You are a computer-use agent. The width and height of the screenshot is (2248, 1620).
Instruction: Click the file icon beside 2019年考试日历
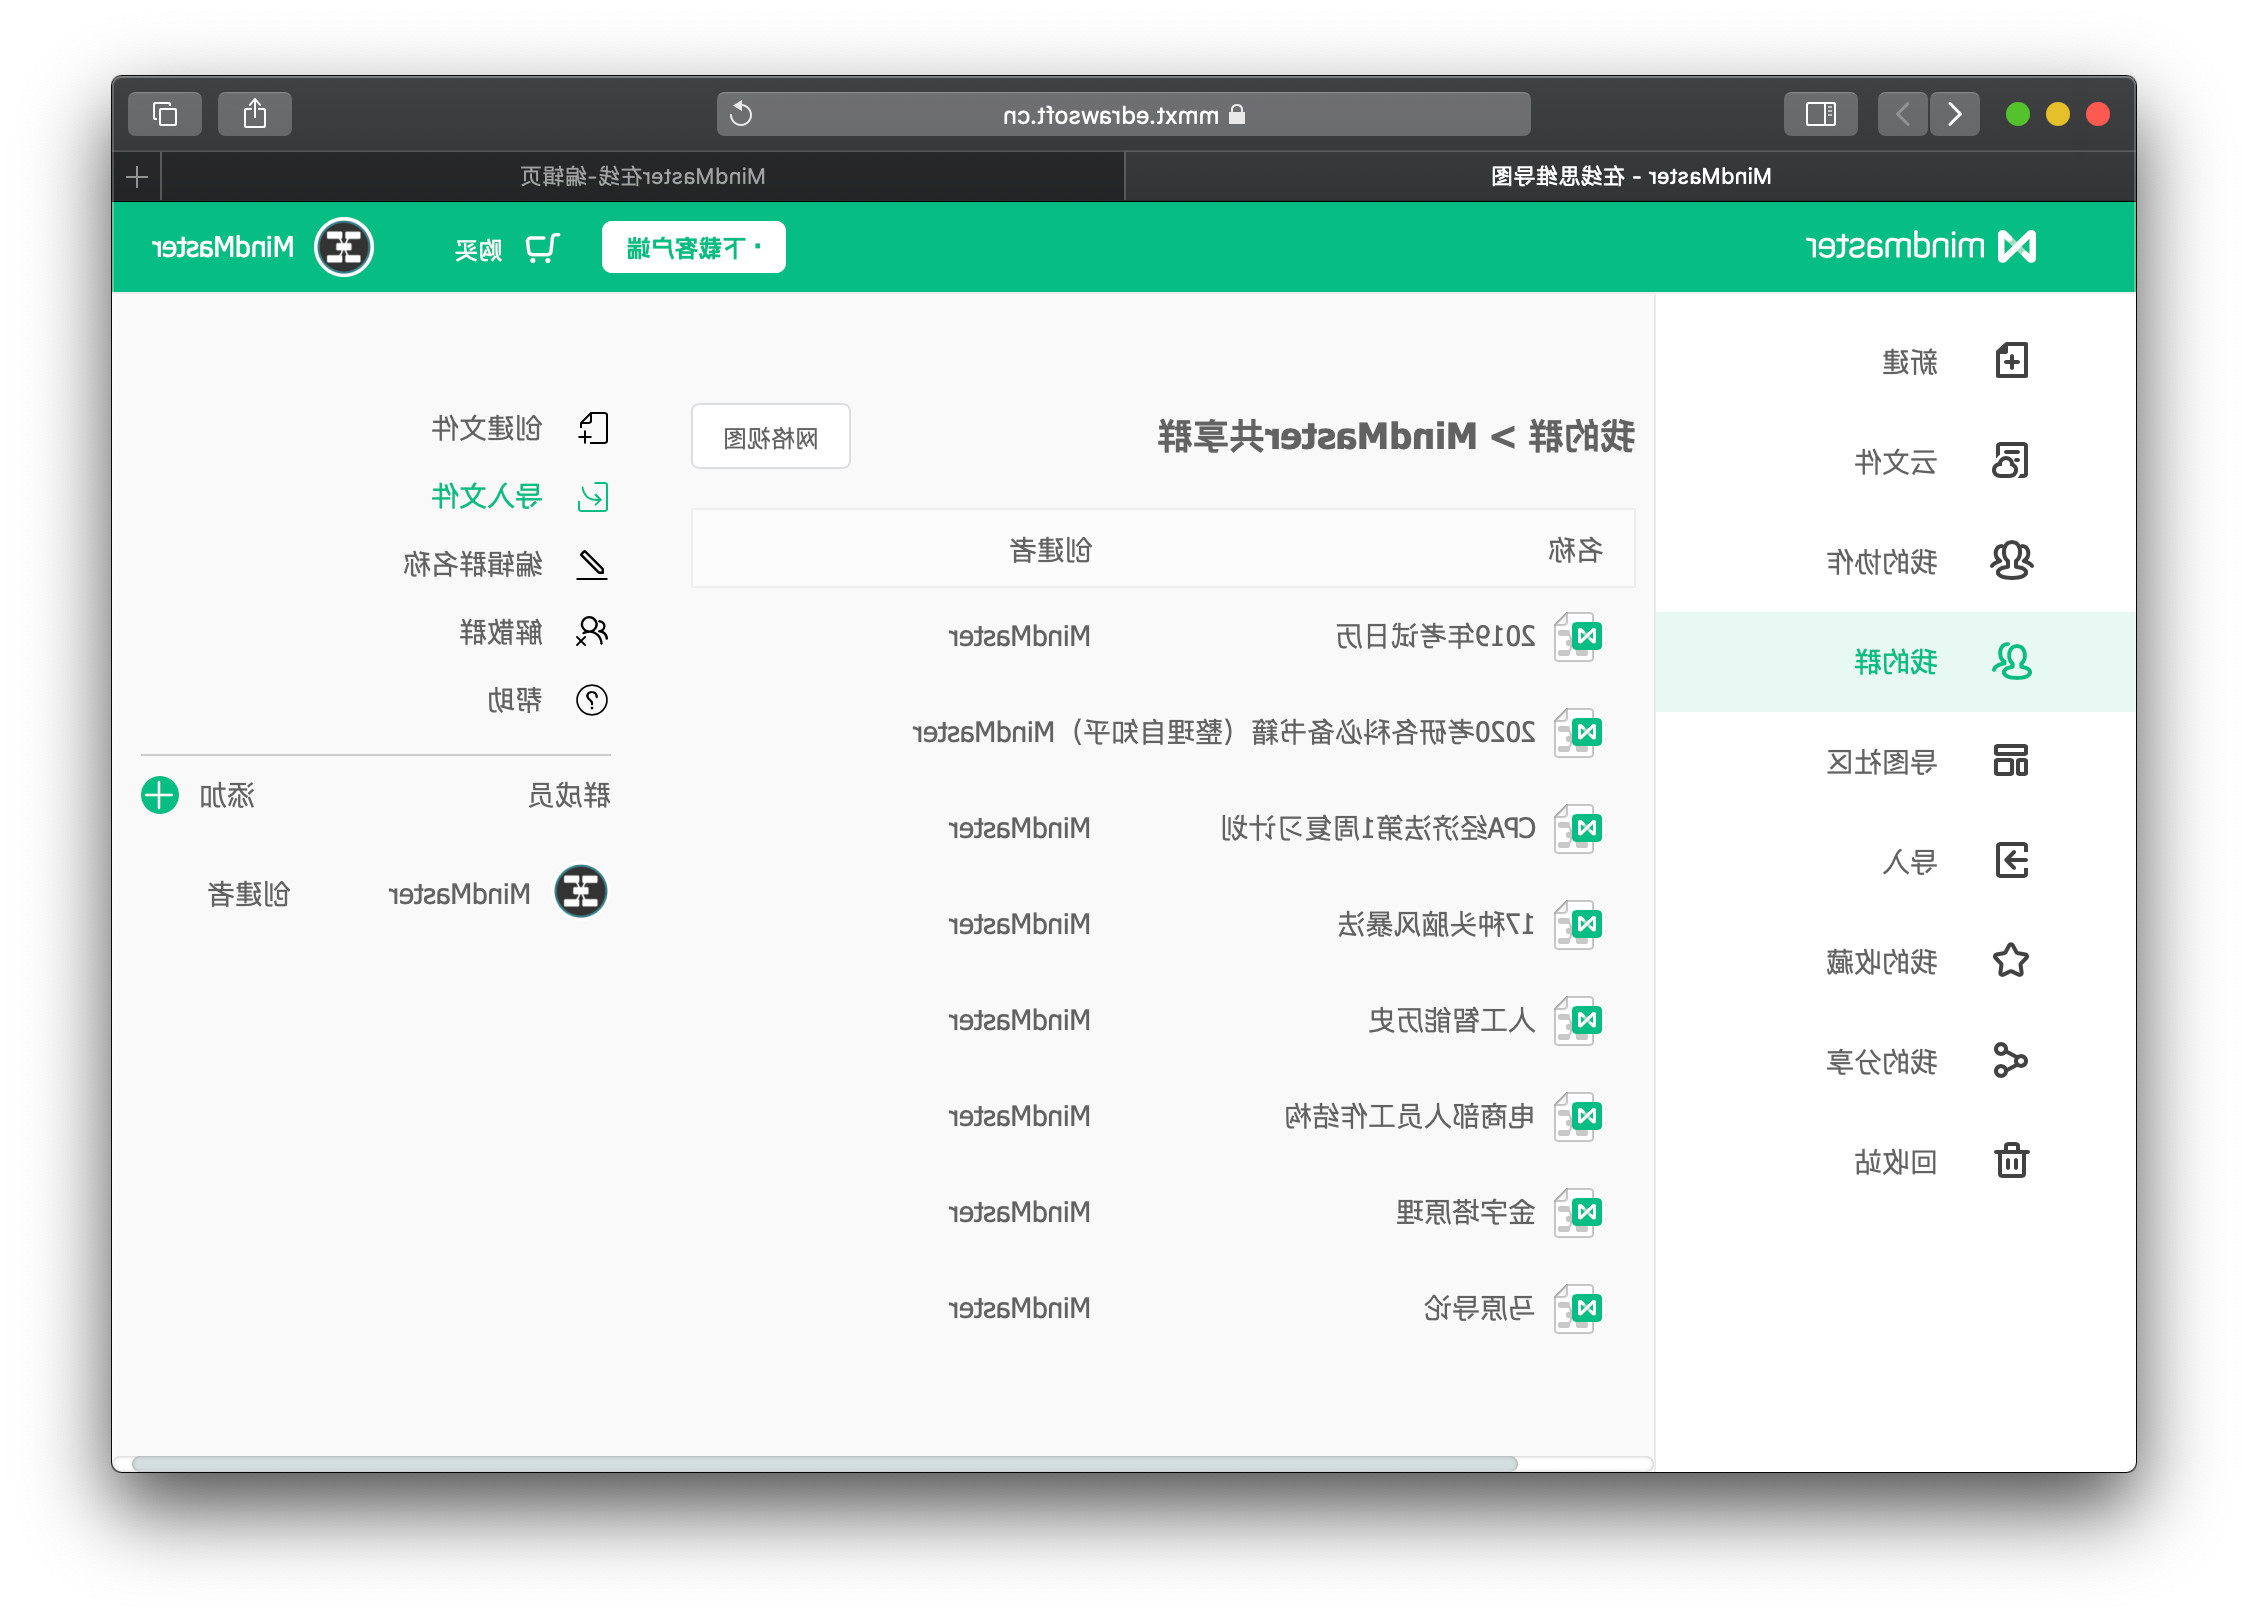point(1578,636)
